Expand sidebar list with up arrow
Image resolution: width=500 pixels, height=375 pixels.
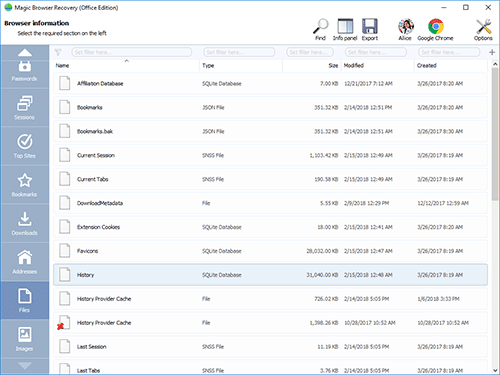[25, 53]
